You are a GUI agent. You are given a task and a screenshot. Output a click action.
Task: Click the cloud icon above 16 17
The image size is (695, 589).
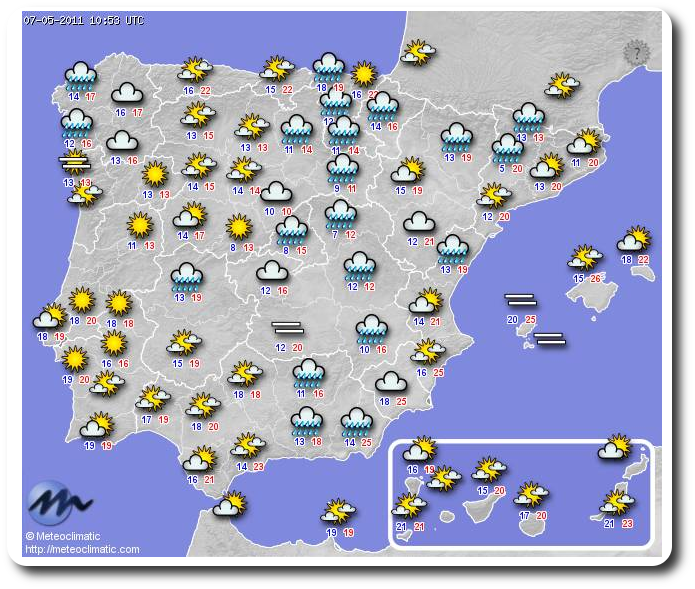tap(127, 93)
